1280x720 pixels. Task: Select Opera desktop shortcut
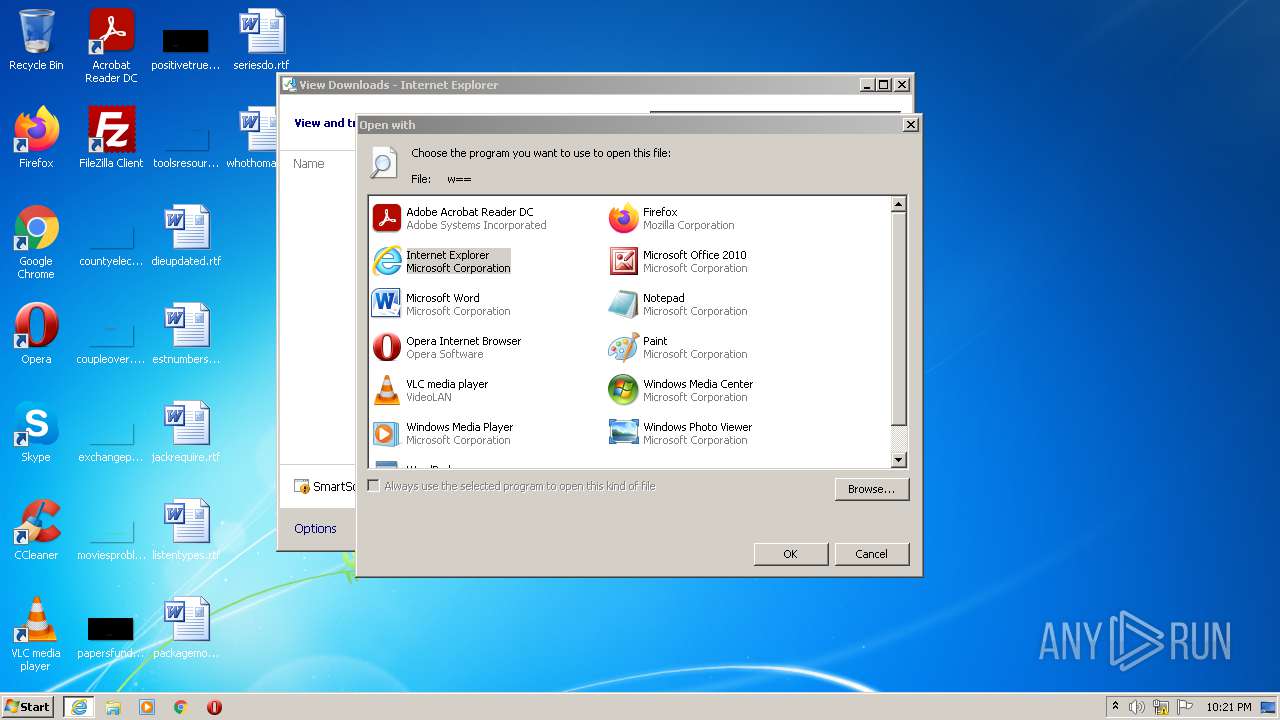[36, 333]
